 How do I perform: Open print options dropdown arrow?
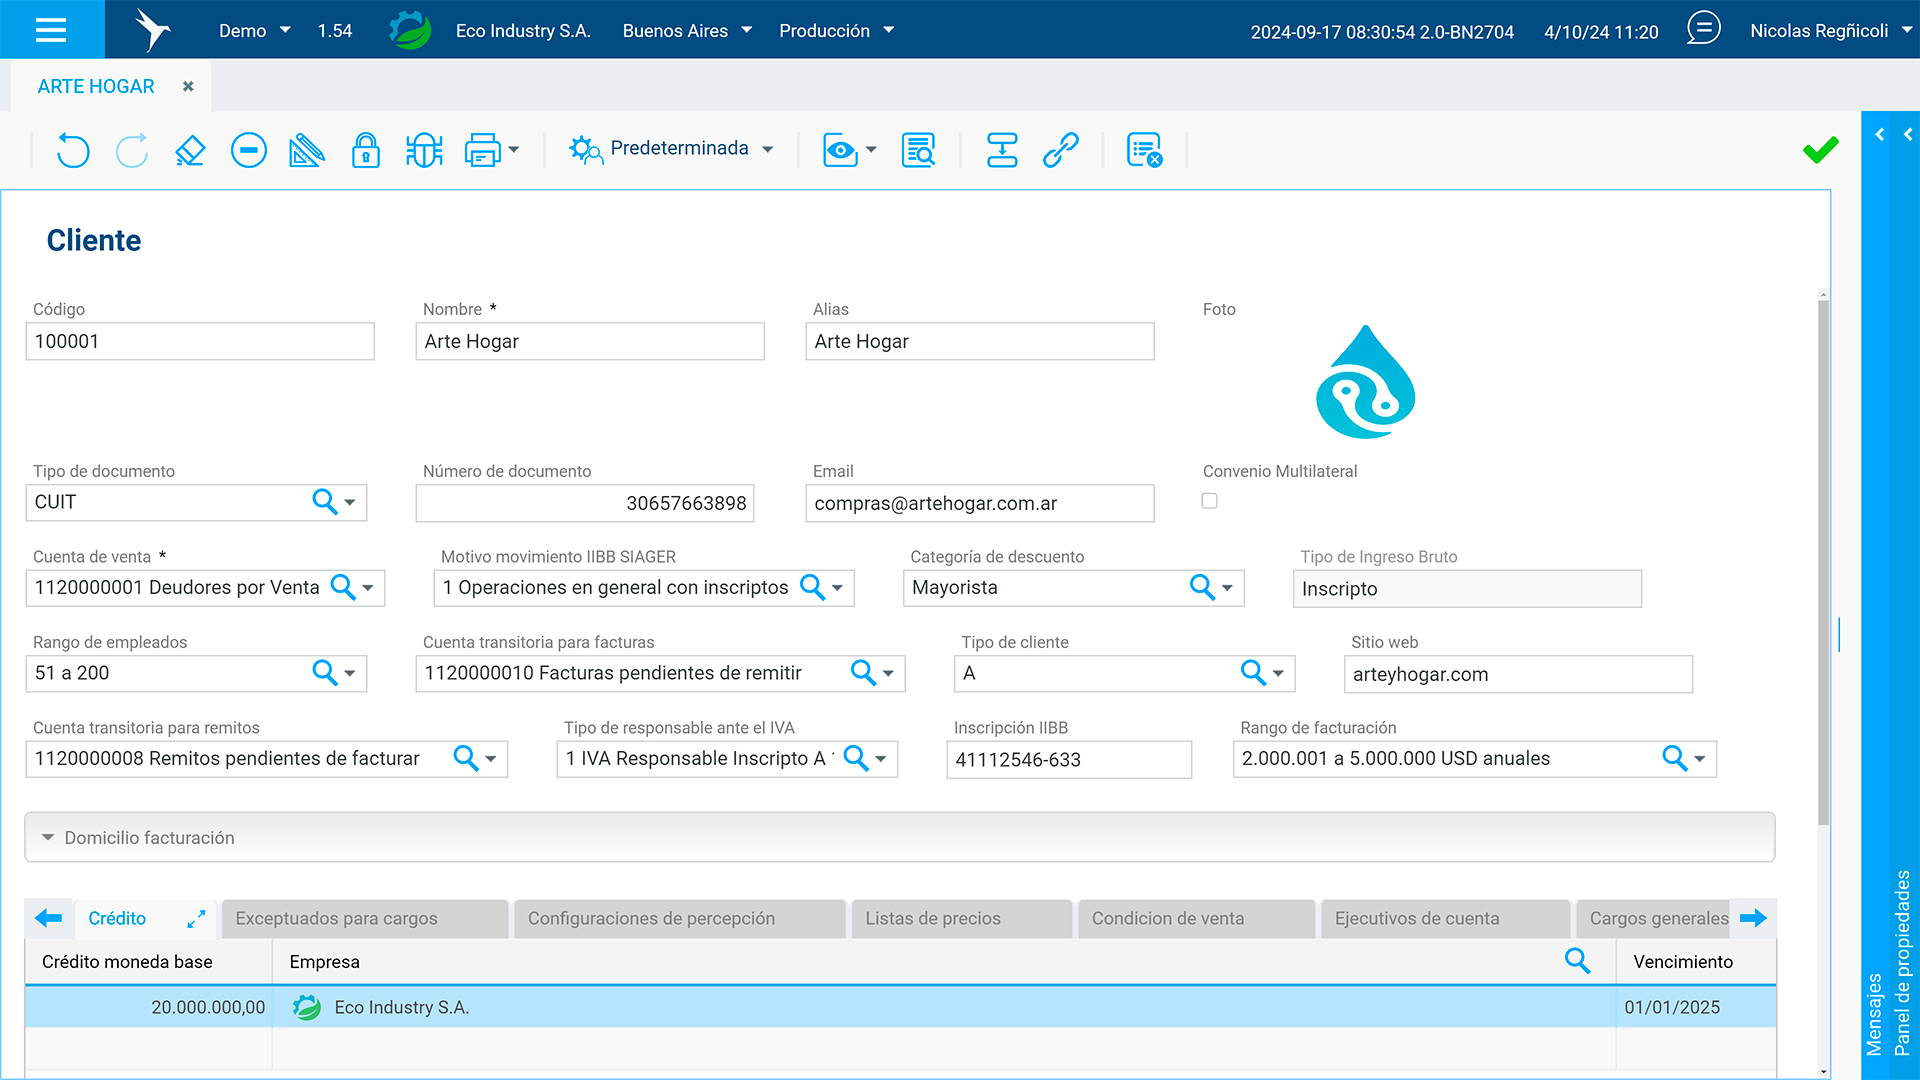(514, 150)
